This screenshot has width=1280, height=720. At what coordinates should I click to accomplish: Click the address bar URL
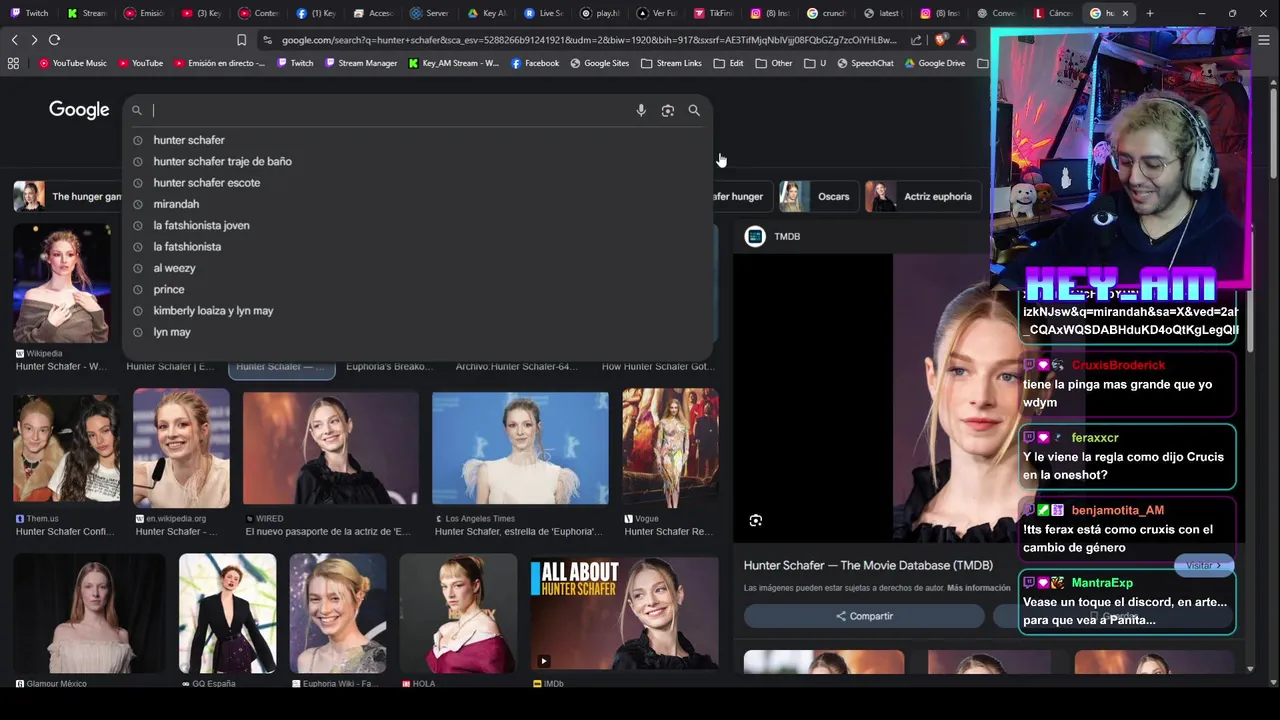point(589,40)
